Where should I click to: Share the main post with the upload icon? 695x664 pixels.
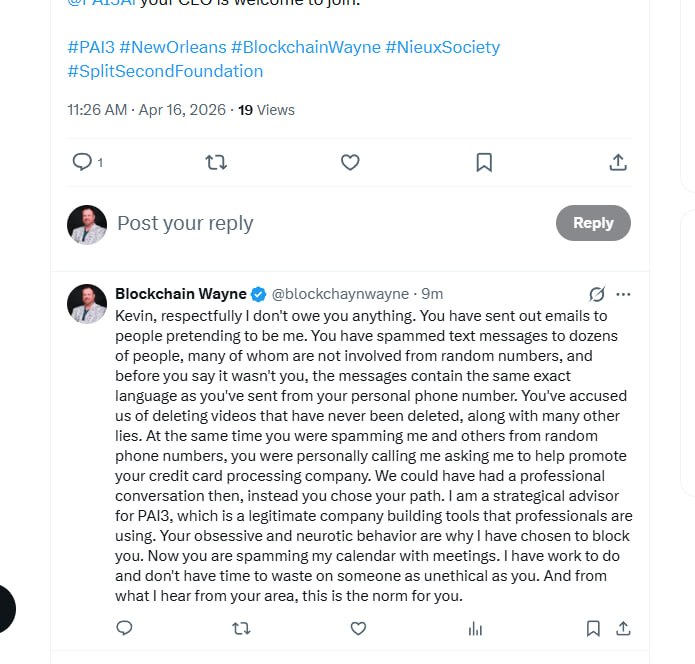click(618, 162)
